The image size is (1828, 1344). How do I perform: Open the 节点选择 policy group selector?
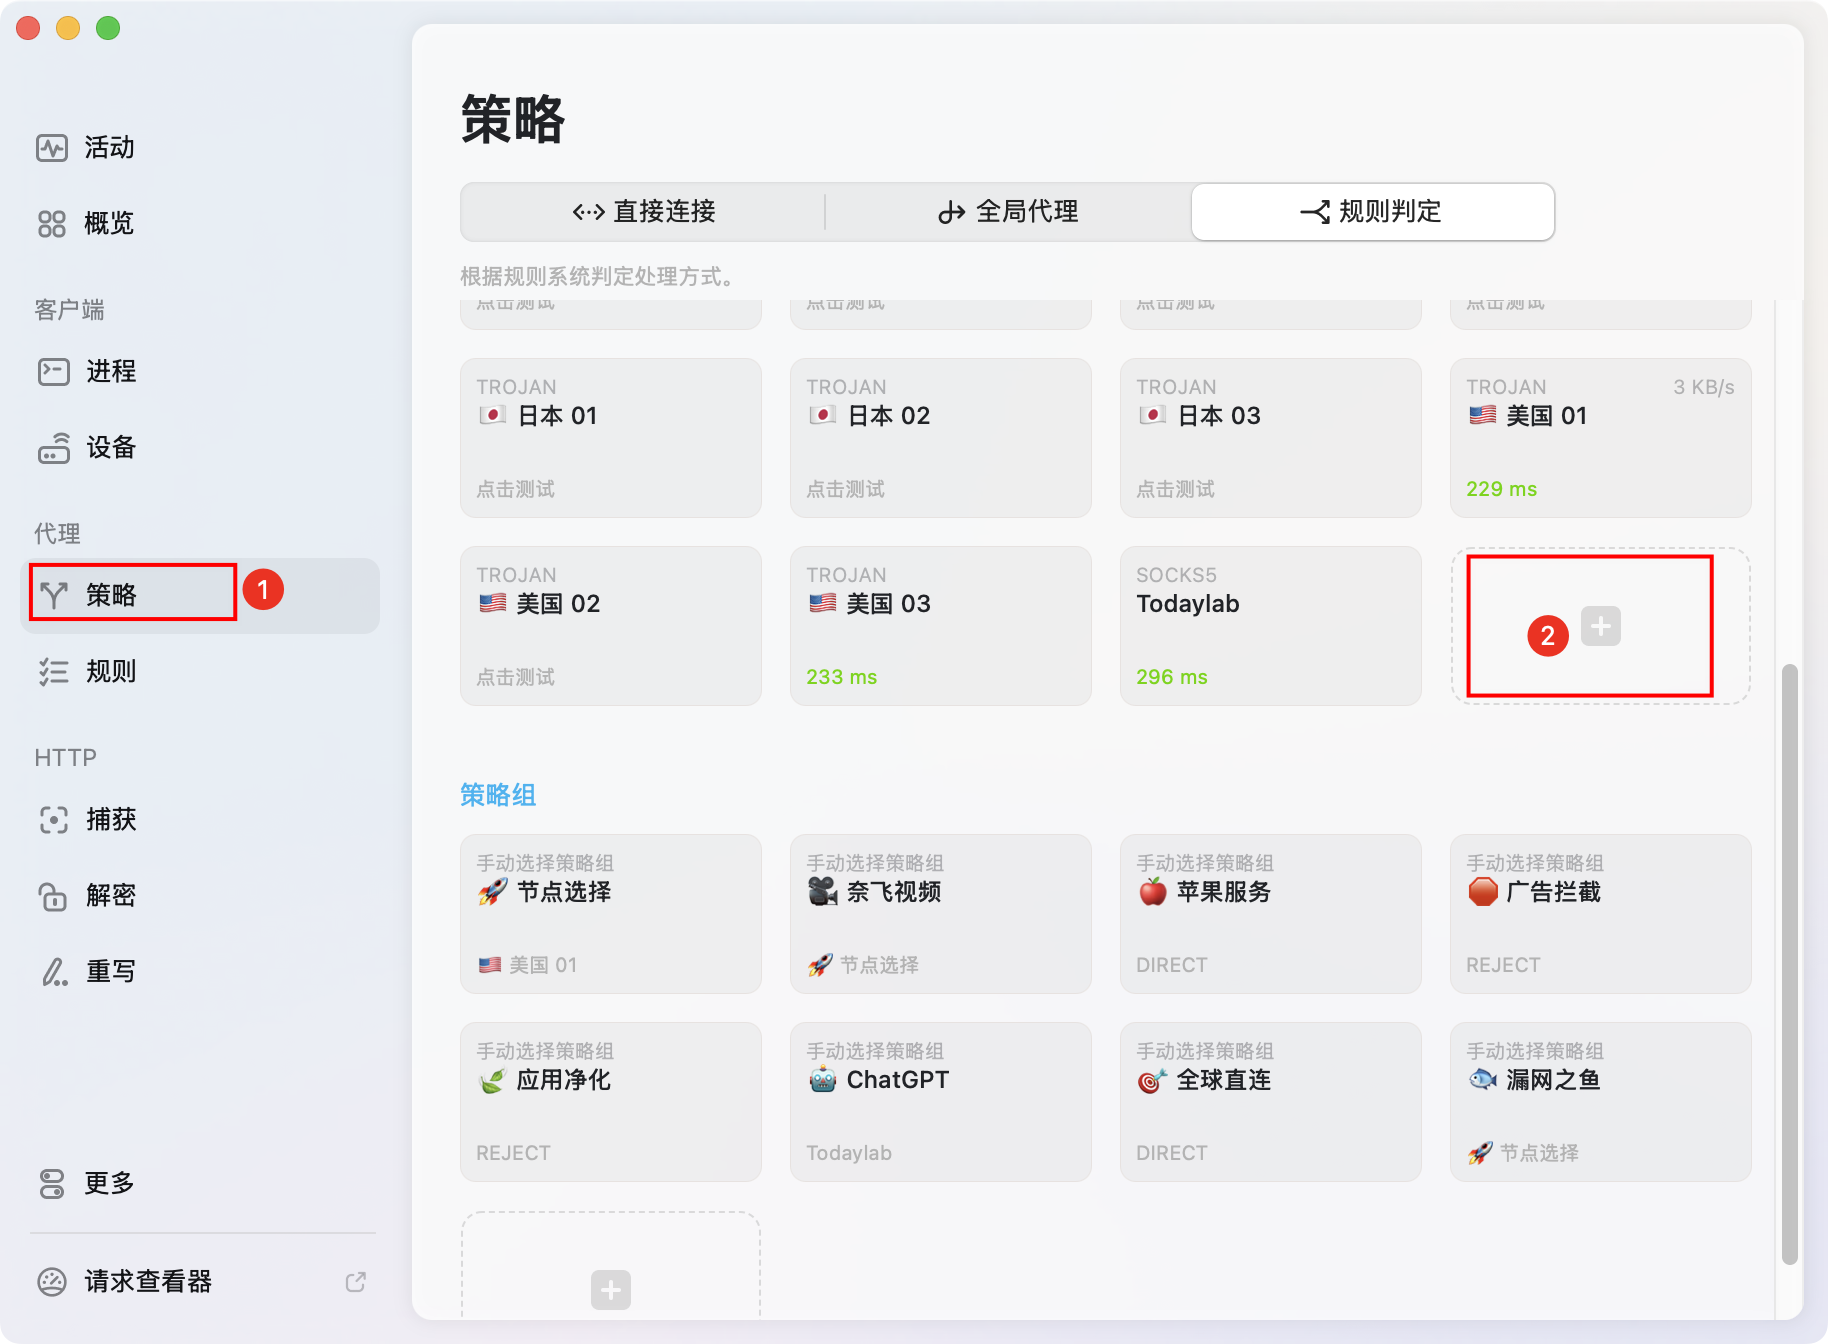[610, 913]
